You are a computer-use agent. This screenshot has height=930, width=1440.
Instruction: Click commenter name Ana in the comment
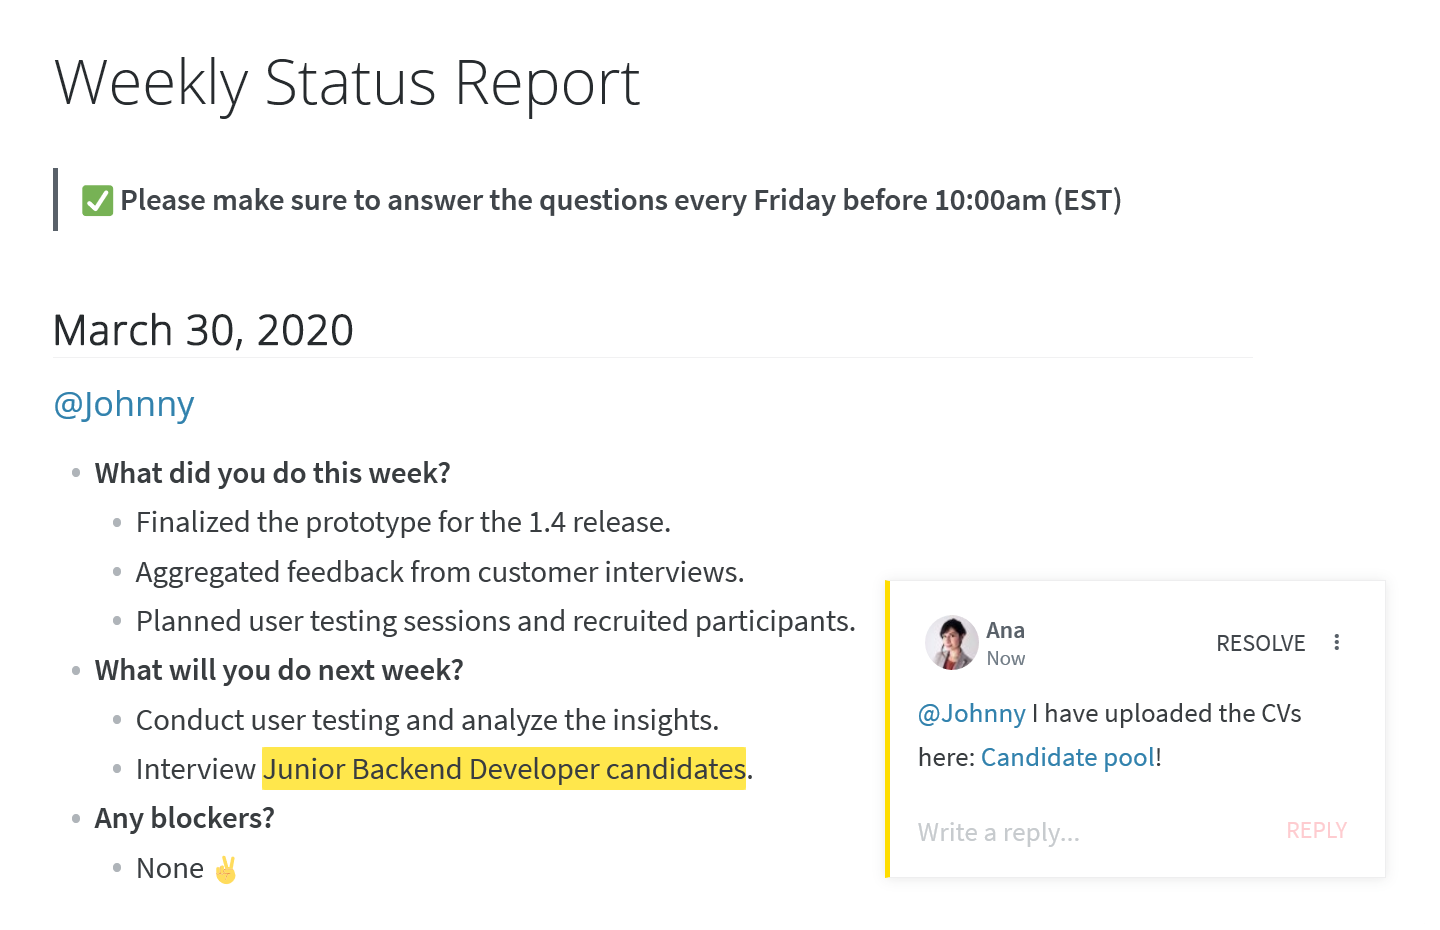(x=1005, y=630)
